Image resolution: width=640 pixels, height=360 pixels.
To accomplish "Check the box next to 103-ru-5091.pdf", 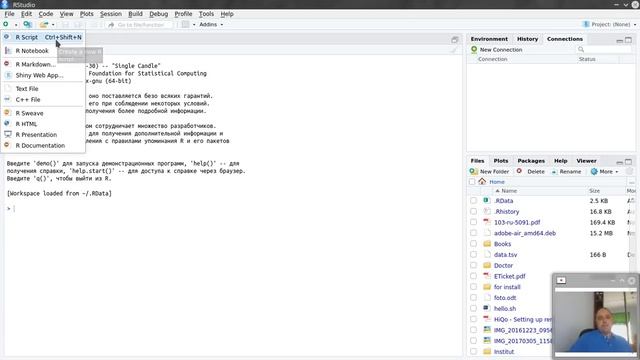I will coord(473,222).
